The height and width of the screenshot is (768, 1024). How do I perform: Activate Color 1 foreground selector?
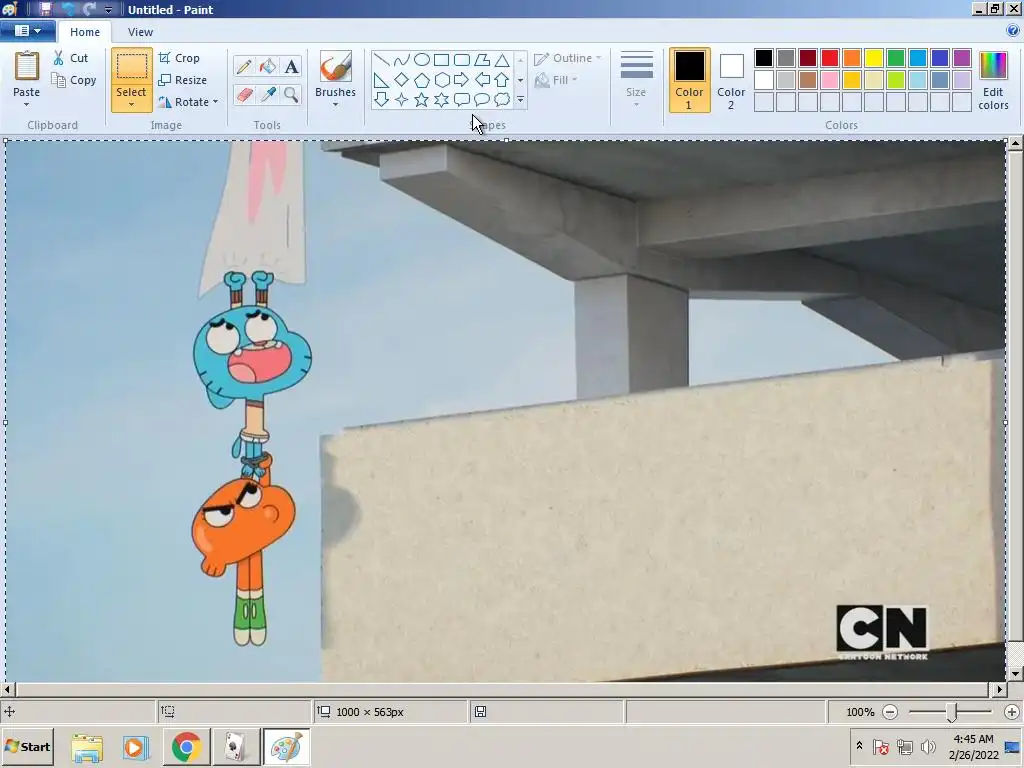click(x=689, y=80)
